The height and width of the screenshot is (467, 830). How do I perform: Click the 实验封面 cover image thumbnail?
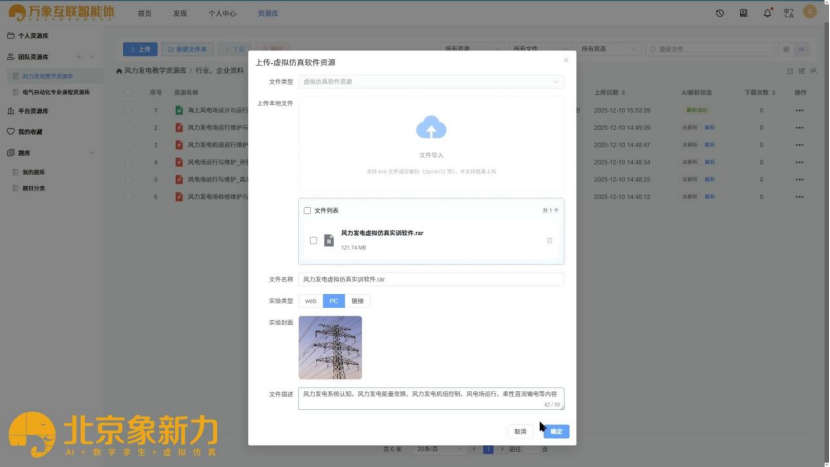330,347
